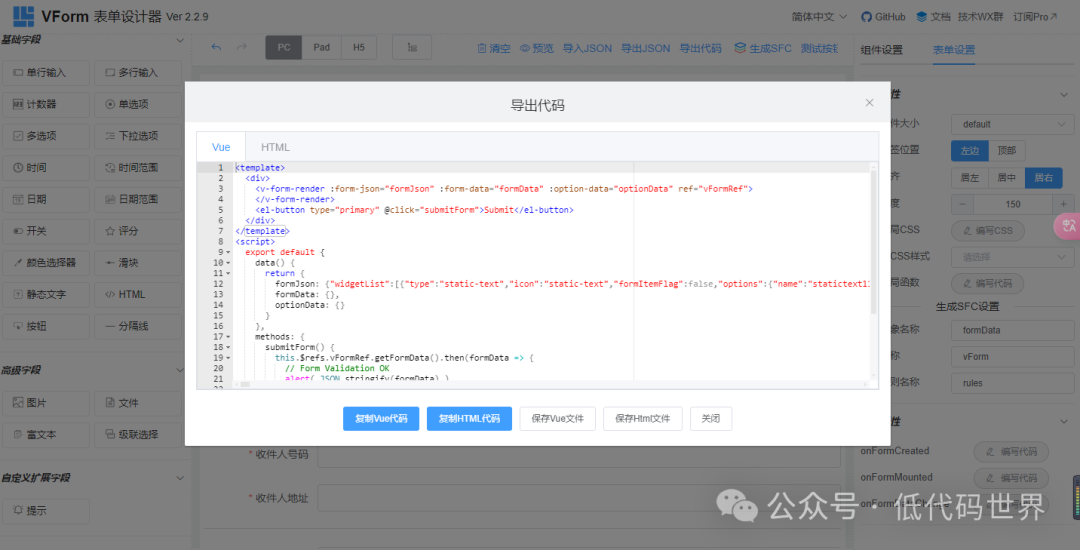1080x550 pixels.
Task: Choose 左边 label position
Action: tap(968, 151)
